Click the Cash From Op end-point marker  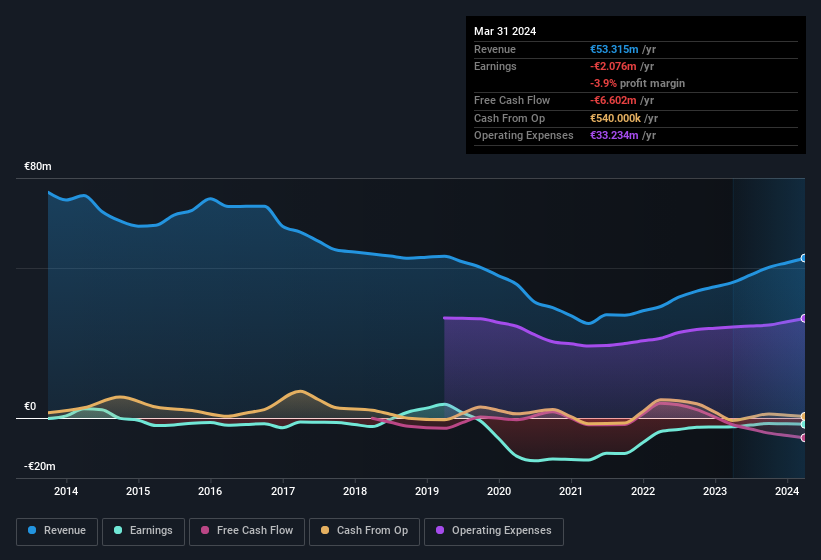pyautogui.click(x=804, y=417)
